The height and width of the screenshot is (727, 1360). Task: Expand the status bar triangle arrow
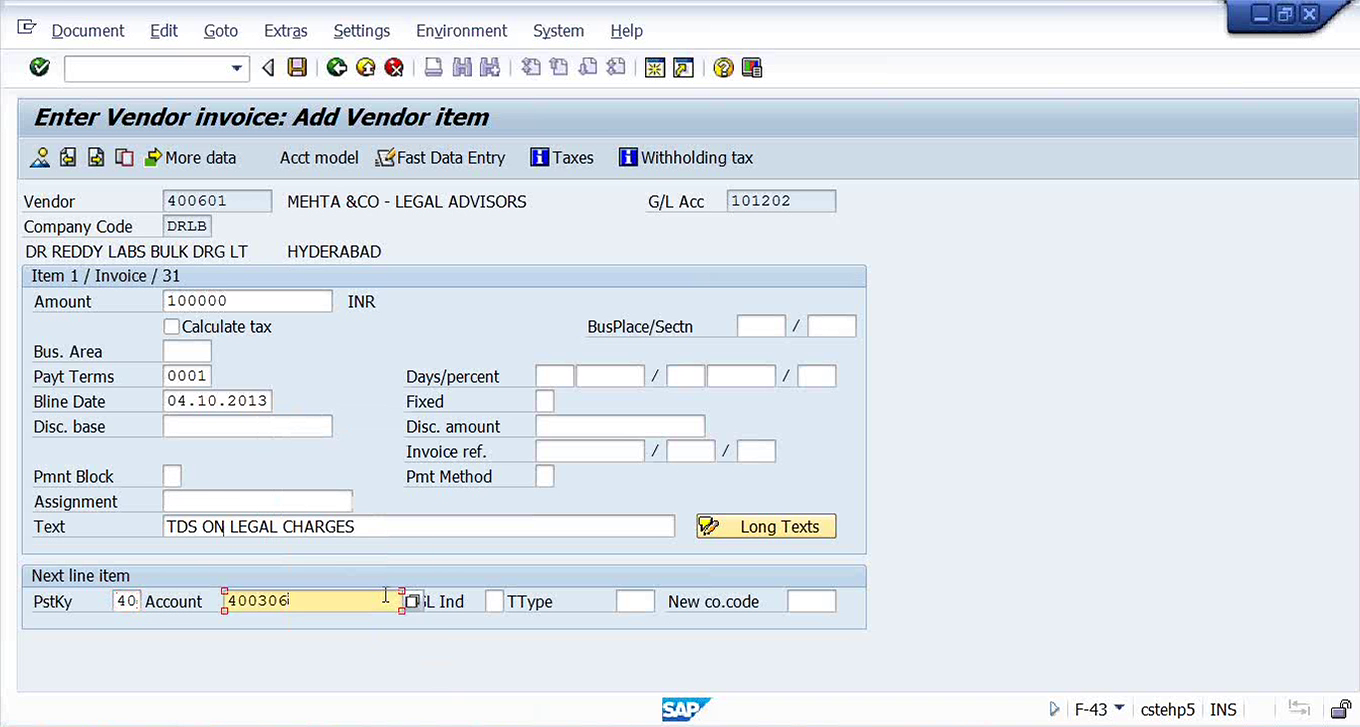pyautogui.click(x=1054, y=709)
